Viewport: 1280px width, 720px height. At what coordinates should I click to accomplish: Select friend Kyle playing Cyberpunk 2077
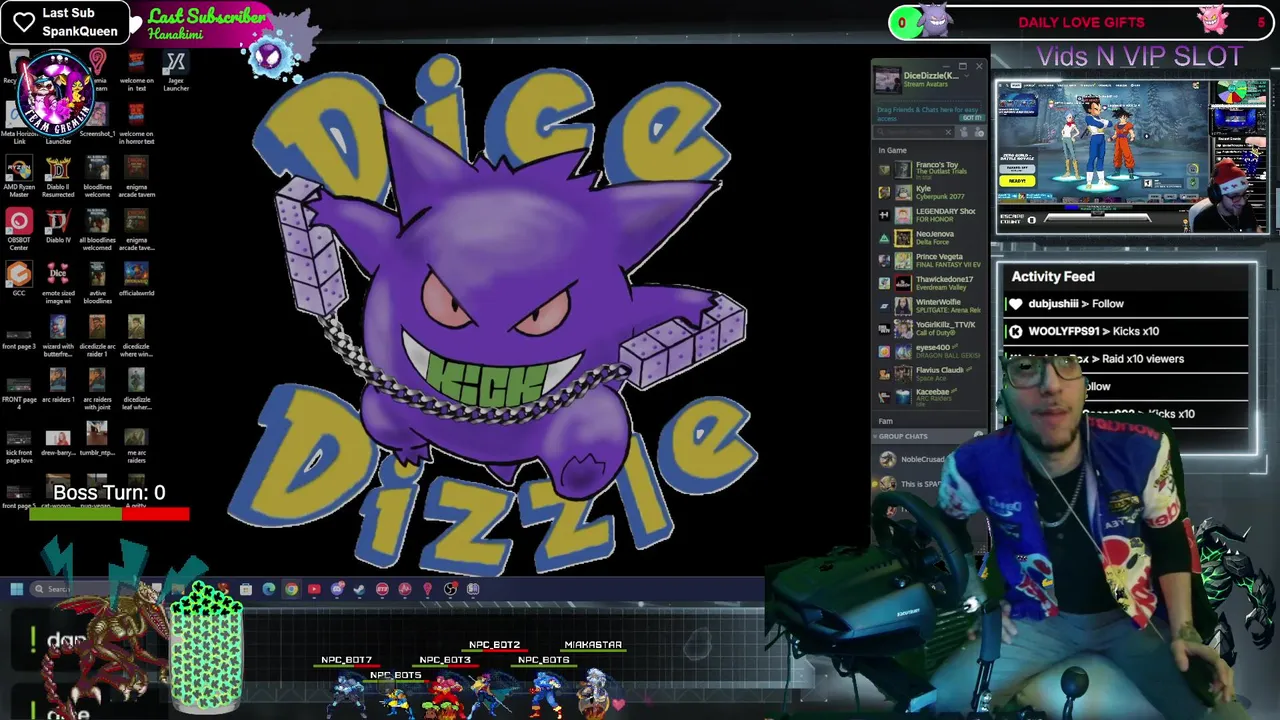(x=930, y=192)
